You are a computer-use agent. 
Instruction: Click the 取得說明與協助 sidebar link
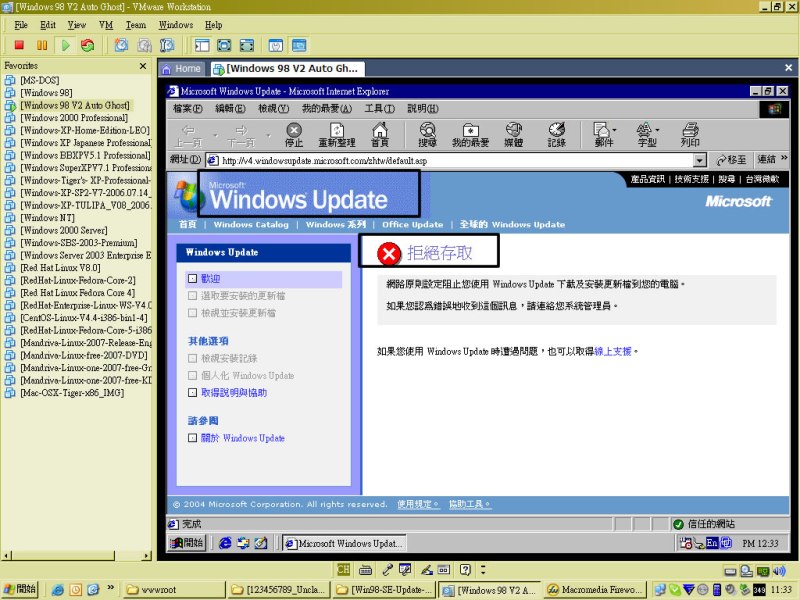[x=234, y=393]
